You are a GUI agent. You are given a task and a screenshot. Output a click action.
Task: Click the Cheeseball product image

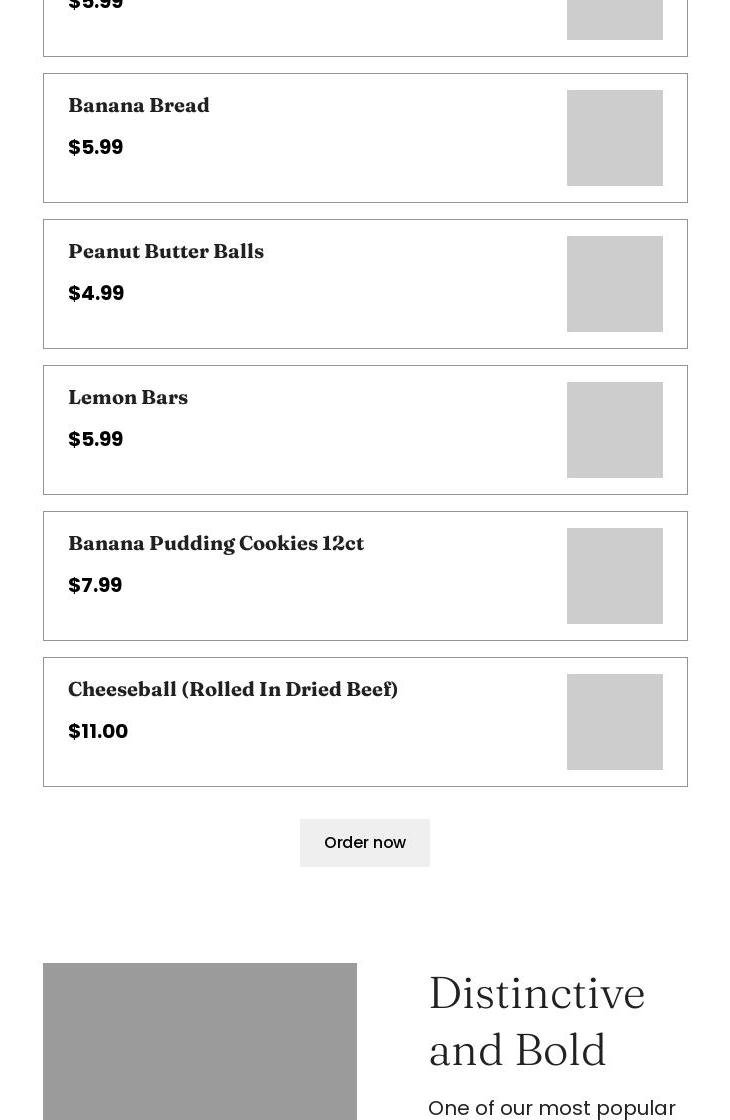(614, 721)
